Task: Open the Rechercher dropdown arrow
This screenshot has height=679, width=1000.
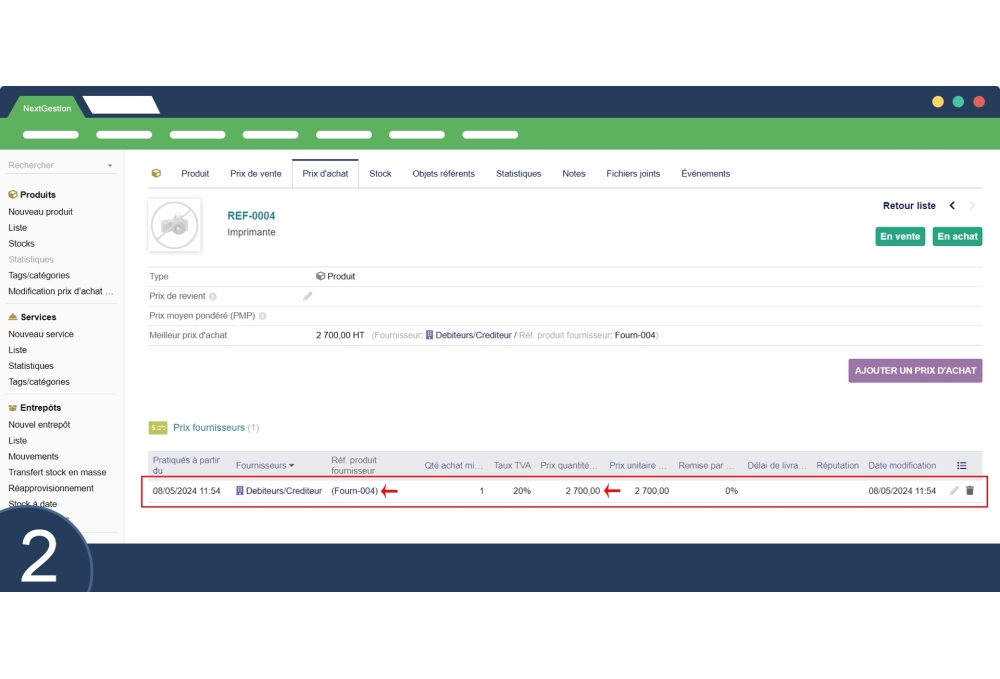Action: click(x=109, y=164)
